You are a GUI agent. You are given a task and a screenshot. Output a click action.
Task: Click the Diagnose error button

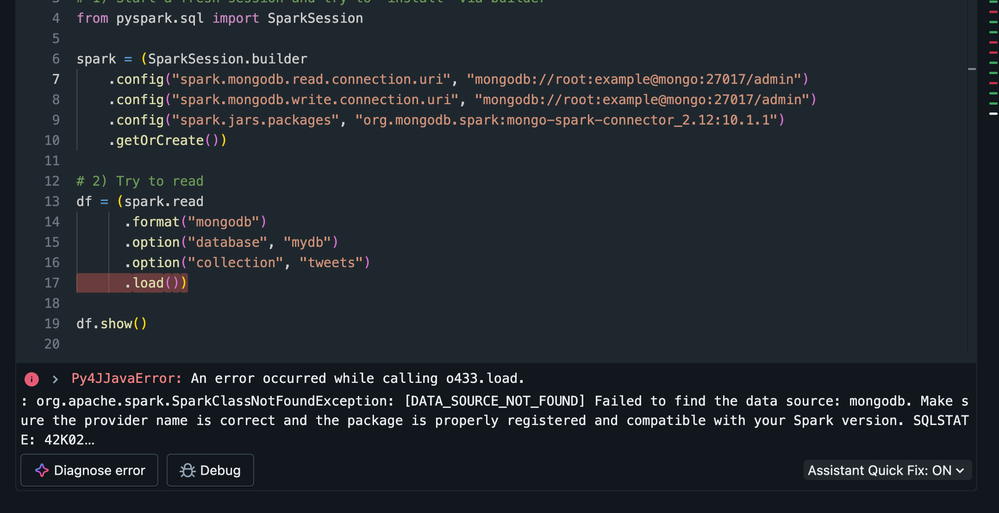[x=90, y=470]
